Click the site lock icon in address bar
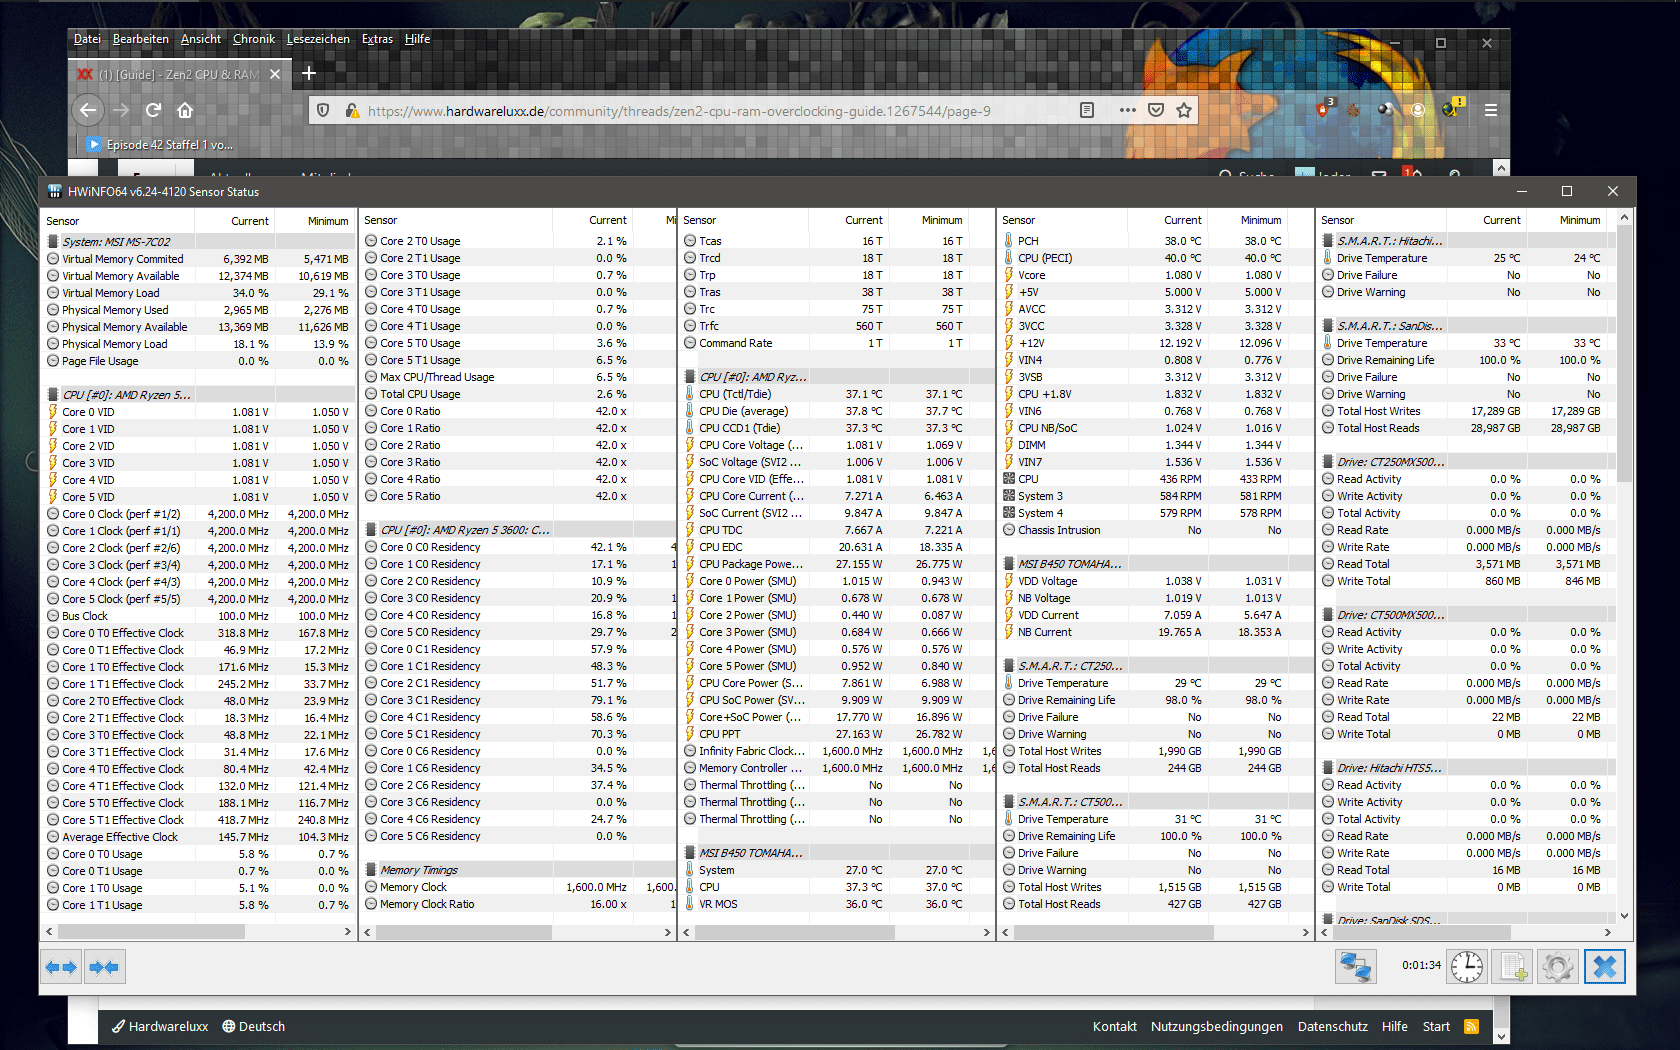Screen dimensions: 1680x1050 [x=351, y=110]
